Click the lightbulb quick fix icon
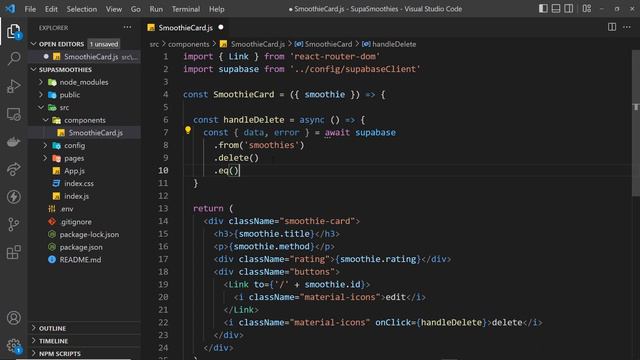 point(188,130)
